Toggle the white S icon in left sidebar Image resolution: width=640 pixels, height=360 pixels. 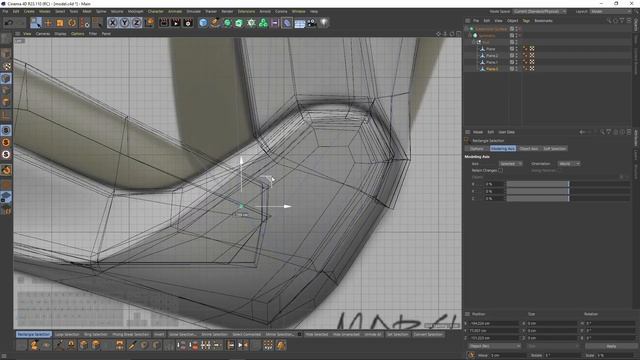pos(6,154)
